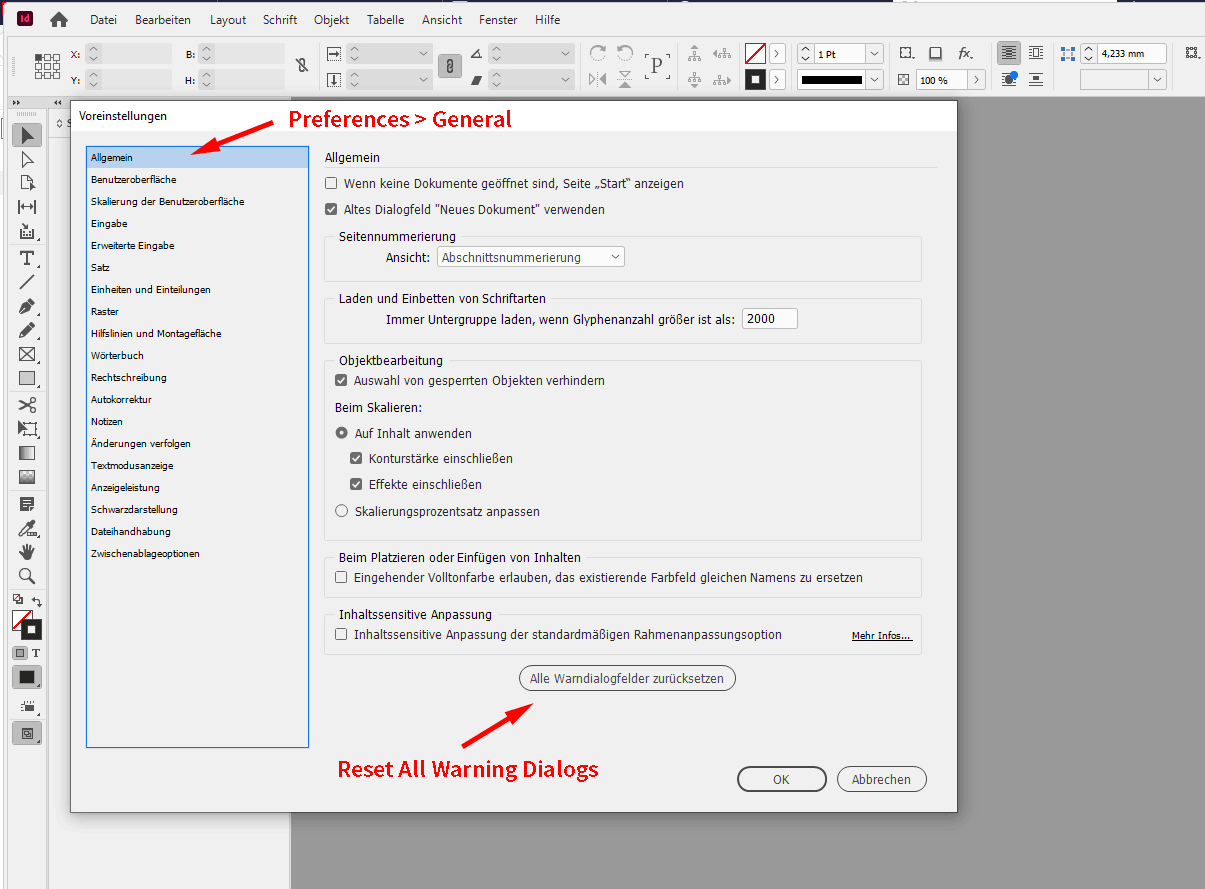This screenshot has width=1205, height=889.
Task: Open the stroke weight dropdown showing 1 Pt
Action: 873,53
